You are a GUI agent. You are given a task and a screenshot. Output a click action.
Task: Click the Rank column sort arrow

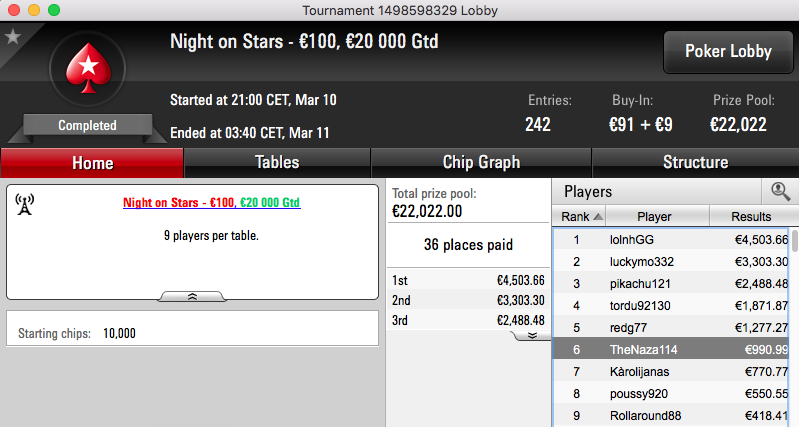coord(598,217)
